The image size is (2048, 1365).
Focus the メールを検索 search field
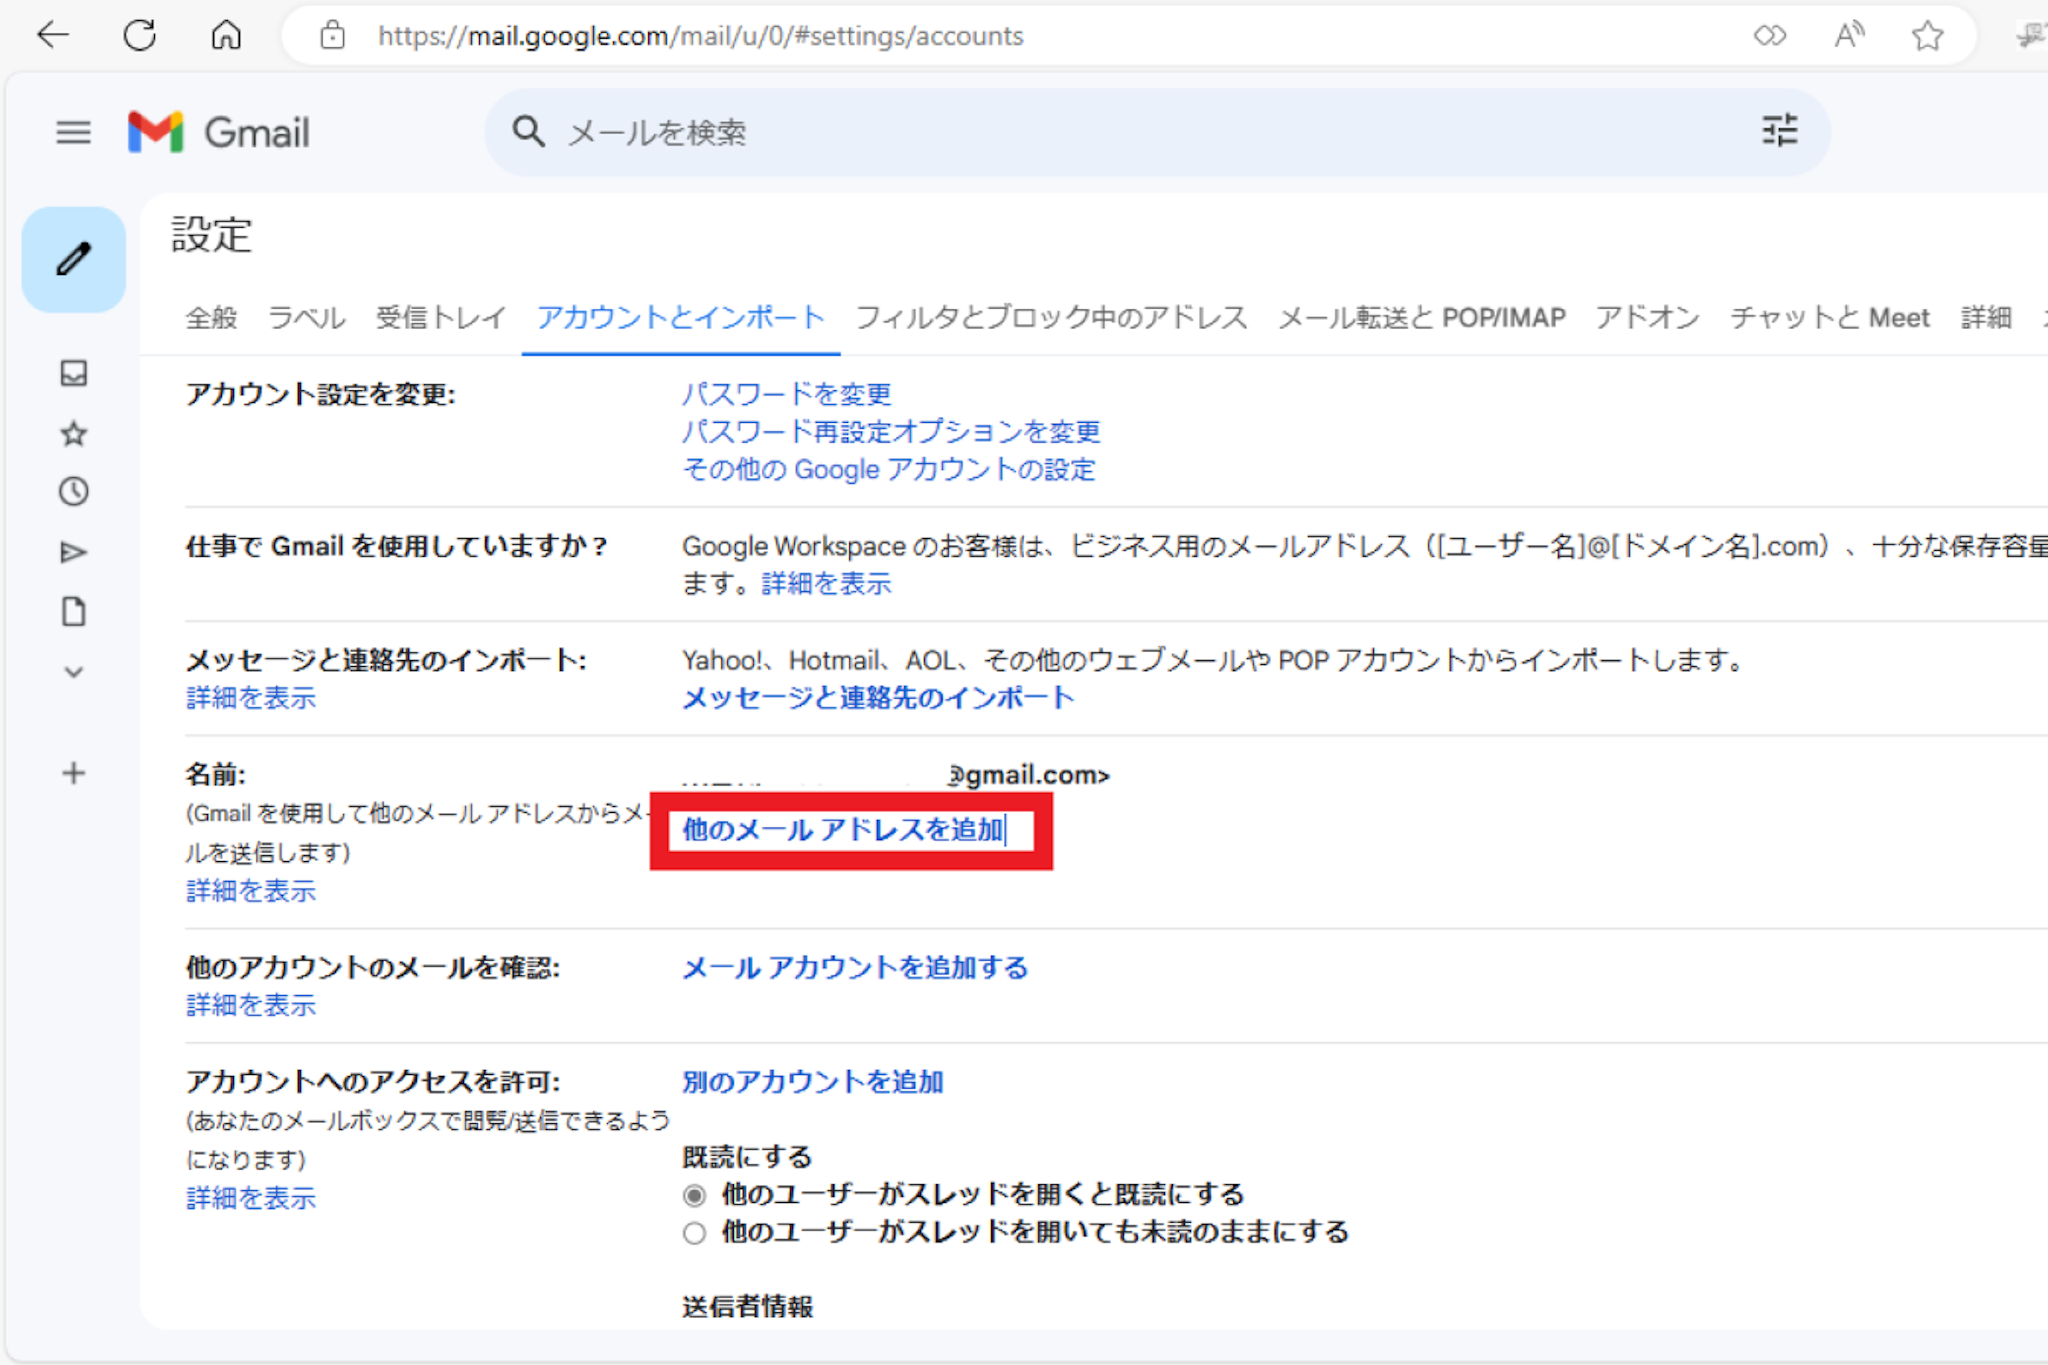tap(1100, 132)
